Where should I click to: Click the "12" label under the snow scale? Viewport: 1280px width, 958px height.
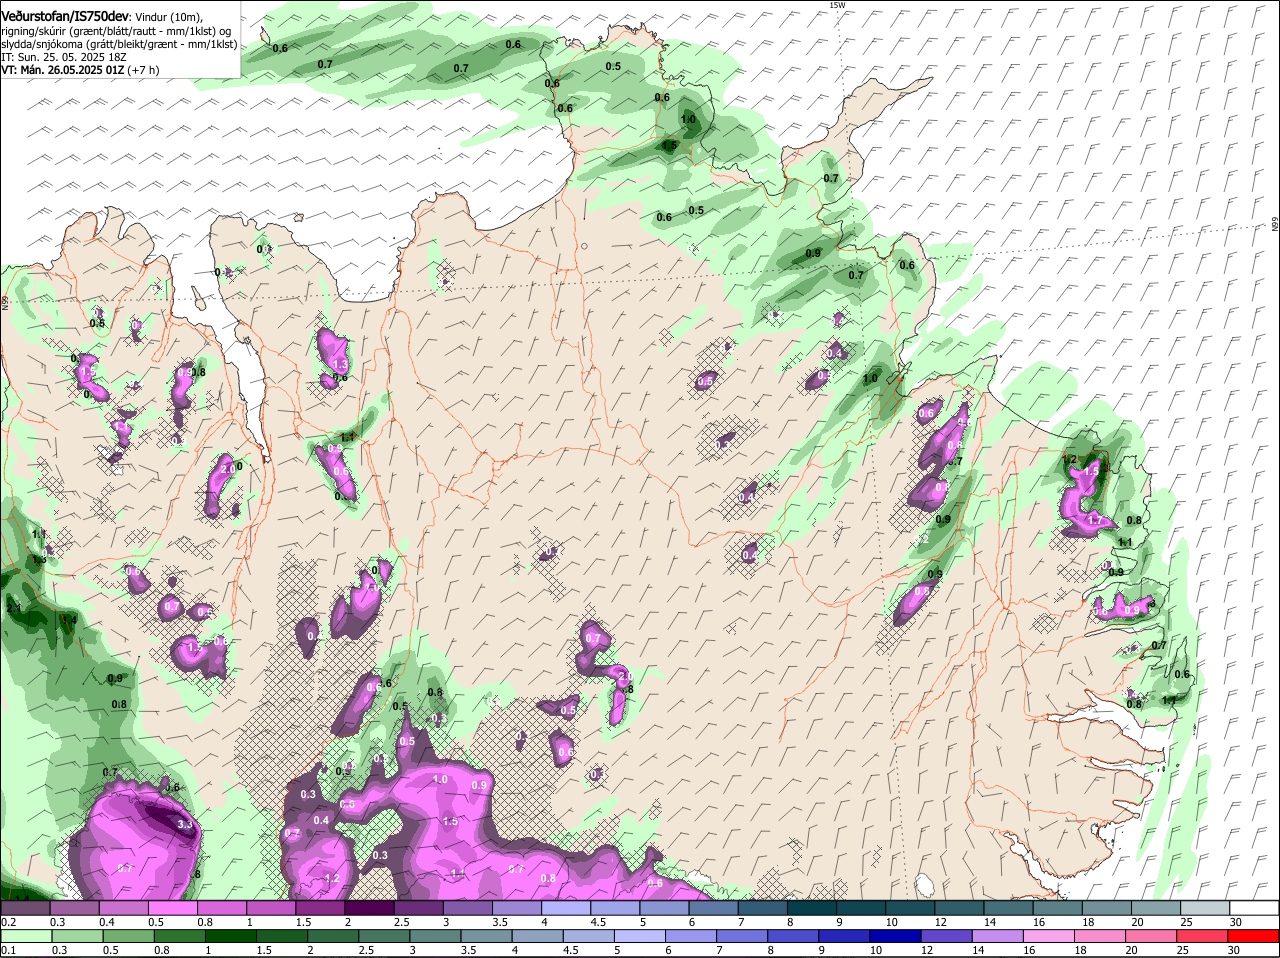coord(940,921)
